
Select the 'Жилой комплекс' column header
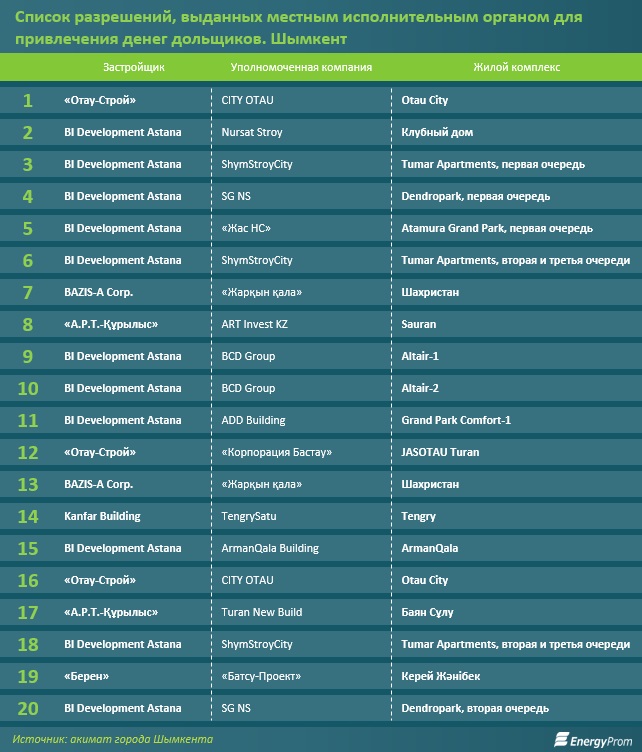pos(516,67)
